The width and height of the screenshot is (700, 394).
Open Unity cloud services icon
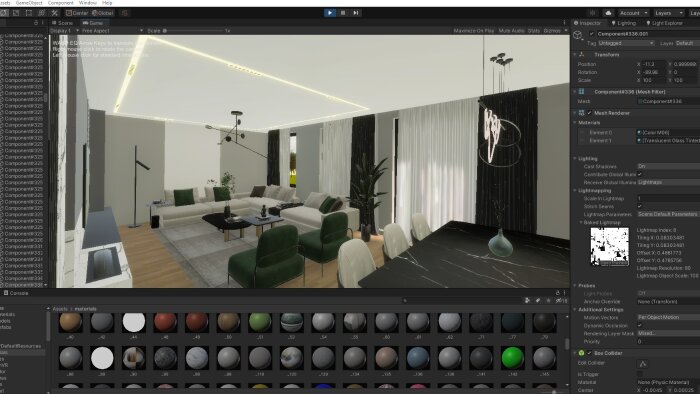pyautogui.click(x=608, y=13)
